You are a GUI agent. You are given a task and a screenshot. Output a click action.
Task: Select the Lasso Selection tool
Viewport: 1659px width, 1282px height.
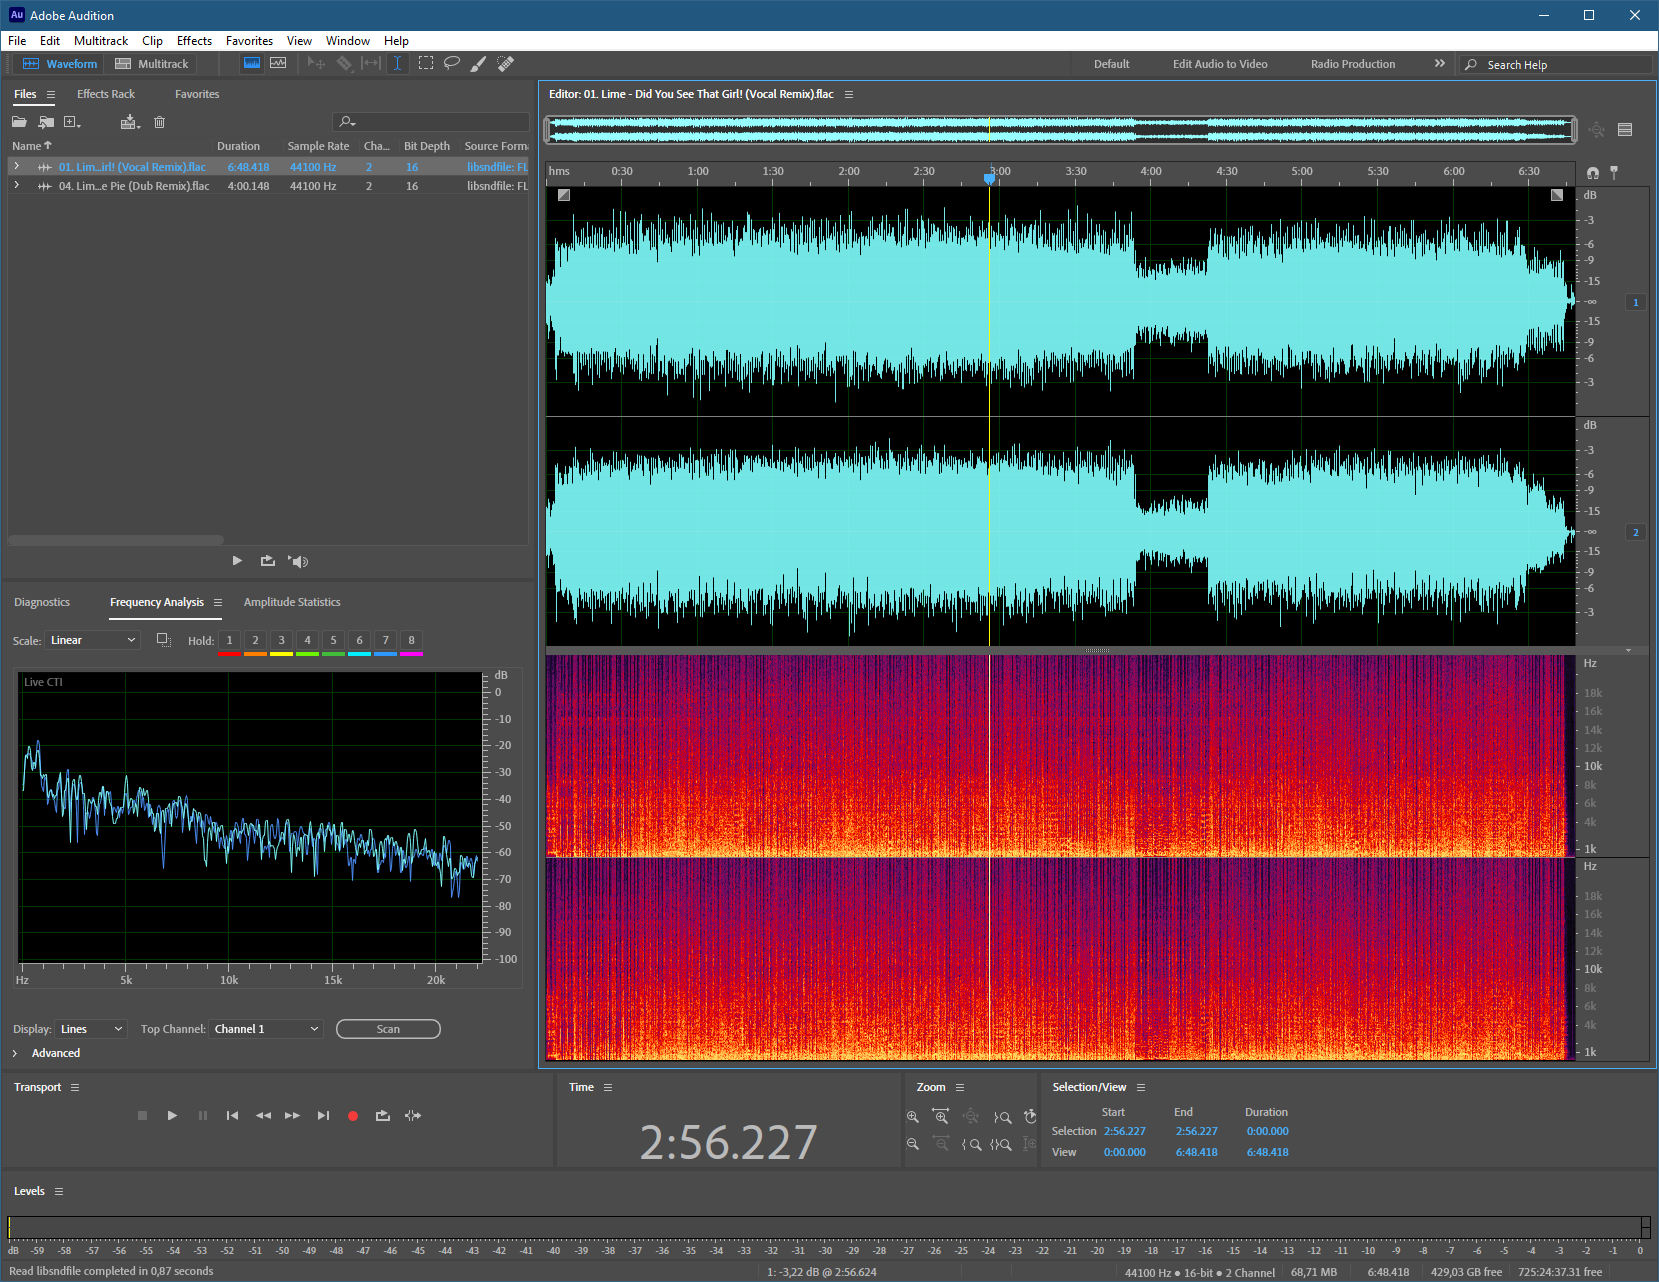[452, 63]
